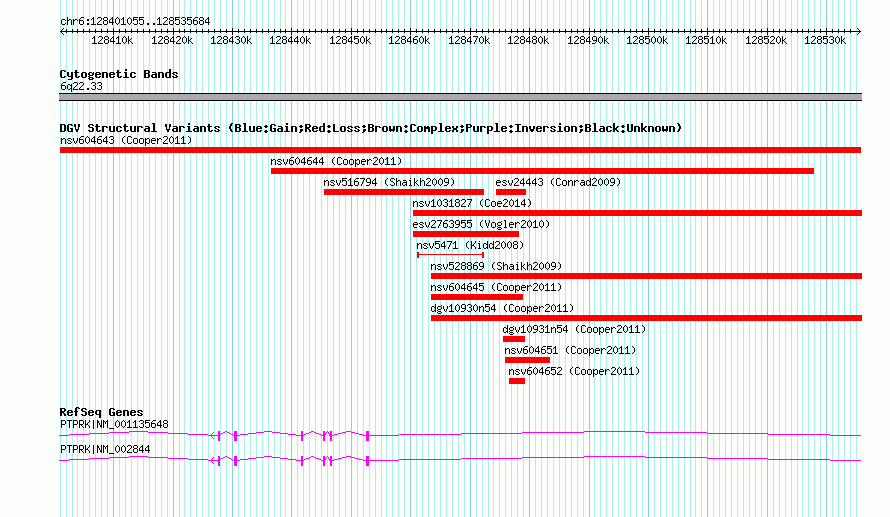Viewport: 890px width, 517px height.
Task: Click the 128420k ruler tick label
Action: 172,40
